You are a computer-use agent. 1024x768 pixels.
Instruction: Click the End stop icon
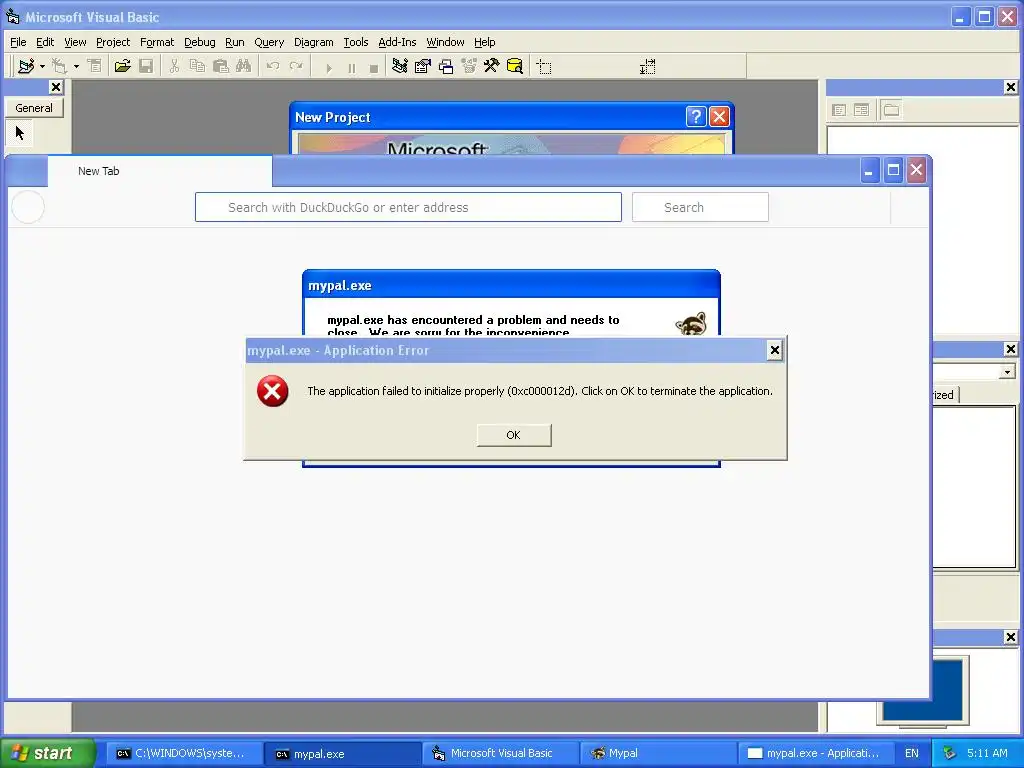click(x=374, y=67)
